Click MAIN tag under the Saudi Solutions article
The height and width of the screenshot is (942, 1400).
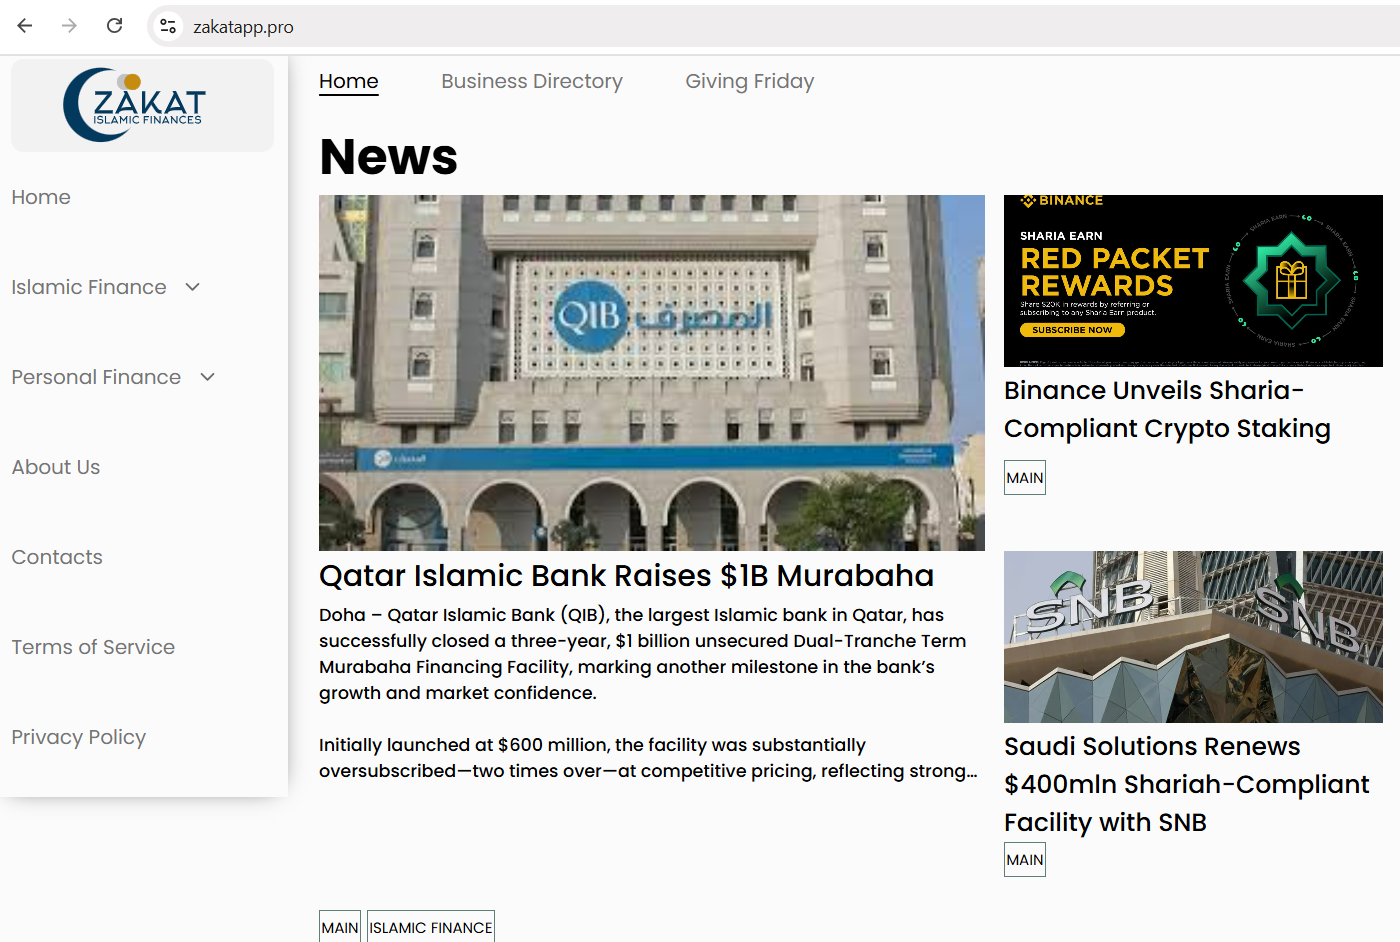(1025, 860)
